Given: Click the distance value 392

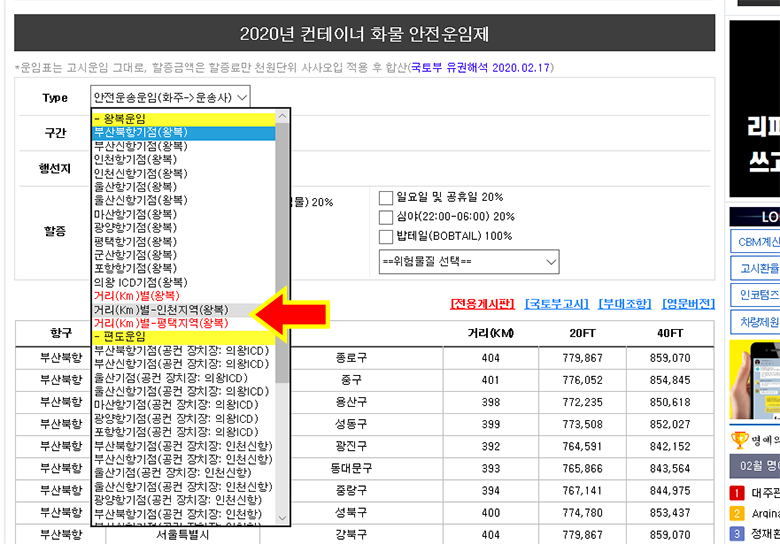Looking at the screenshot, I should 490,446.
